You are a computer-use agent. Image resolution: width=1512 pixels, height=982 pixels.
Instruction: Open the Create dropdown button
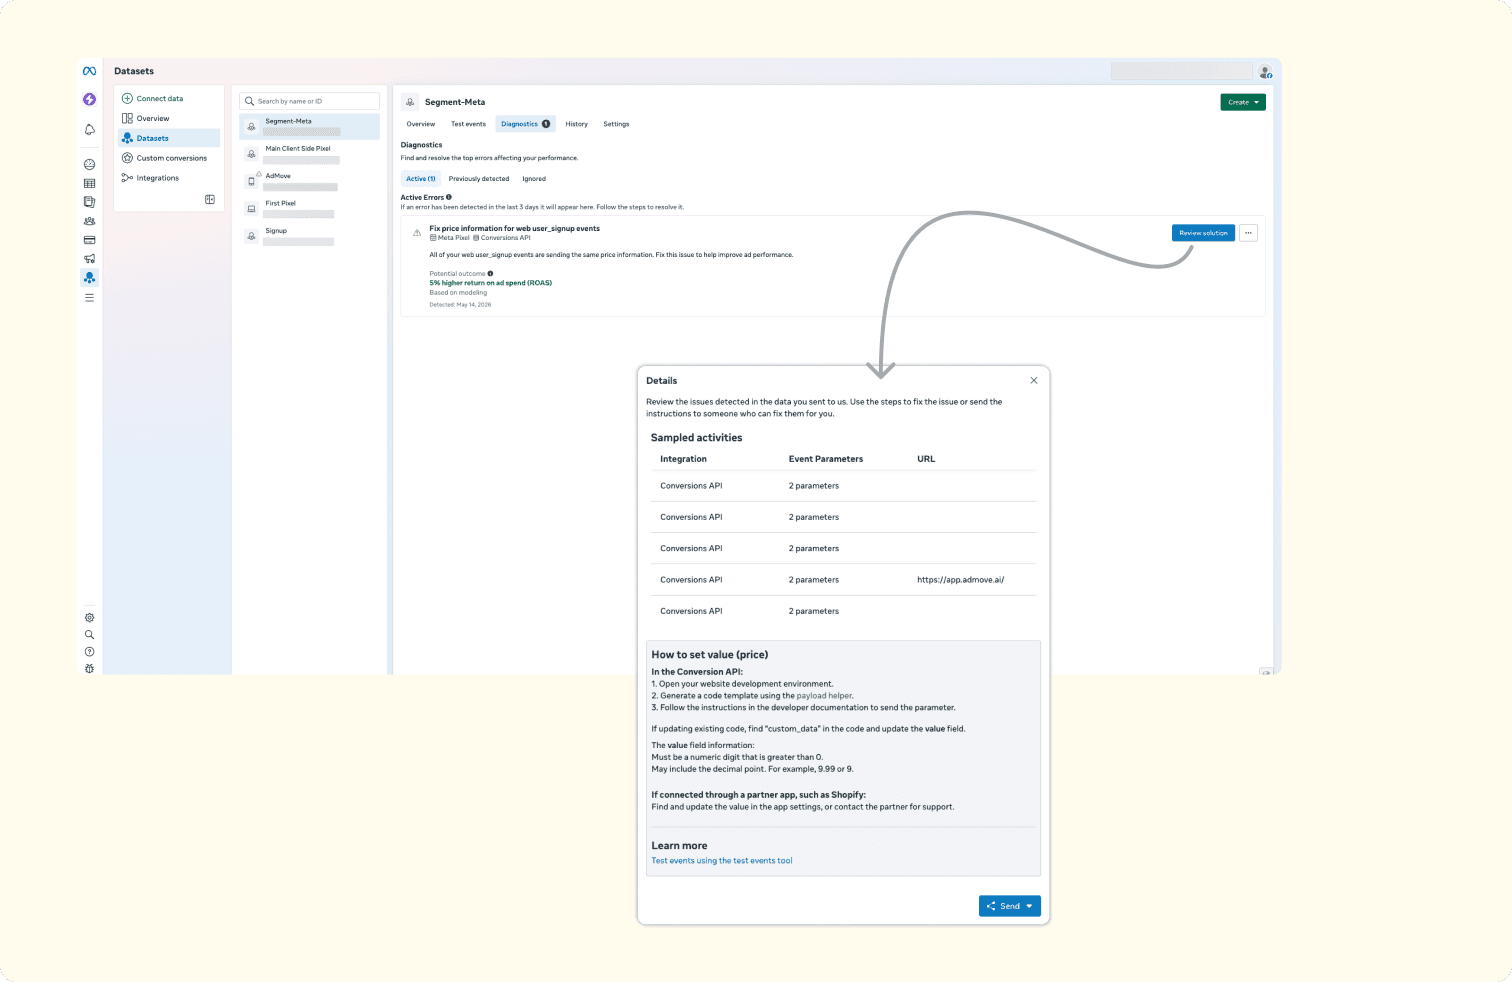click(x=1243, y=102)
